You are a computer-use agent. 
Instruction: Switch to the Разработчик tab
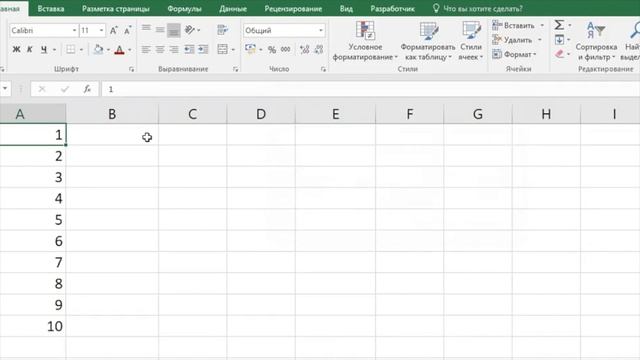coord(393,9)
